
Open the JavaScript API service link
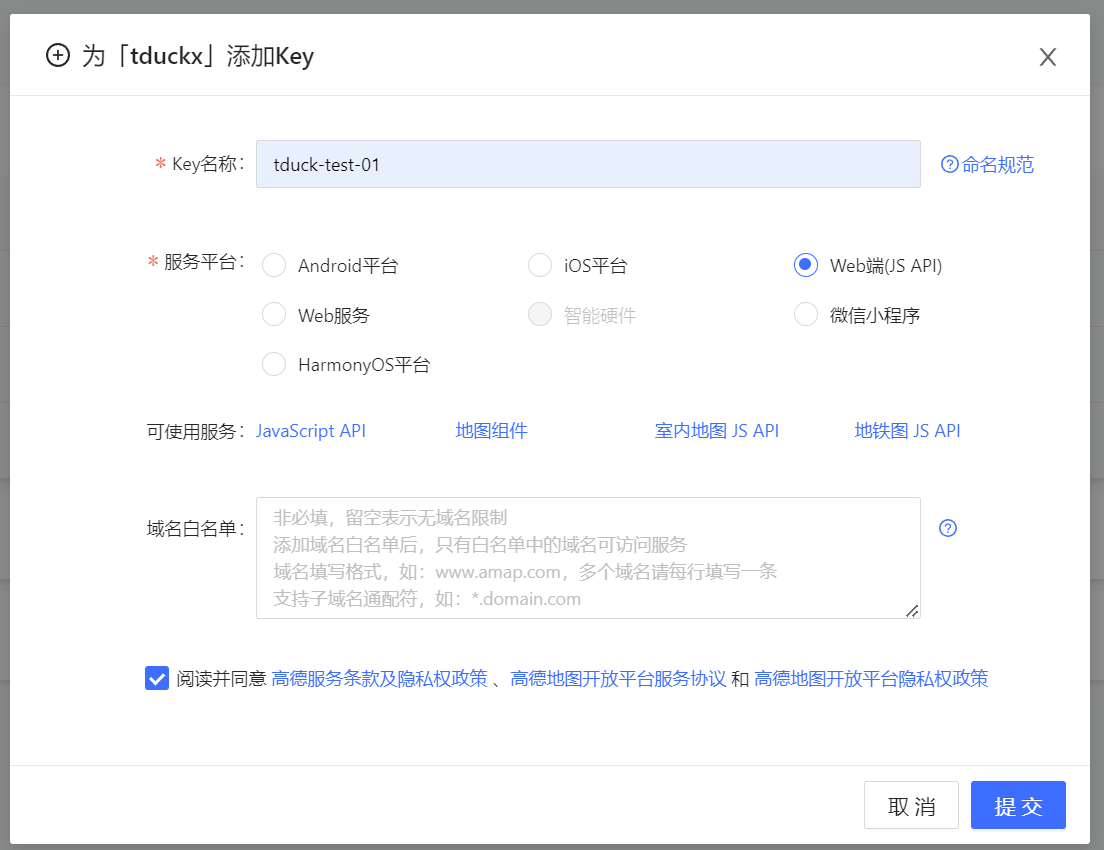[x=310, y=431]
